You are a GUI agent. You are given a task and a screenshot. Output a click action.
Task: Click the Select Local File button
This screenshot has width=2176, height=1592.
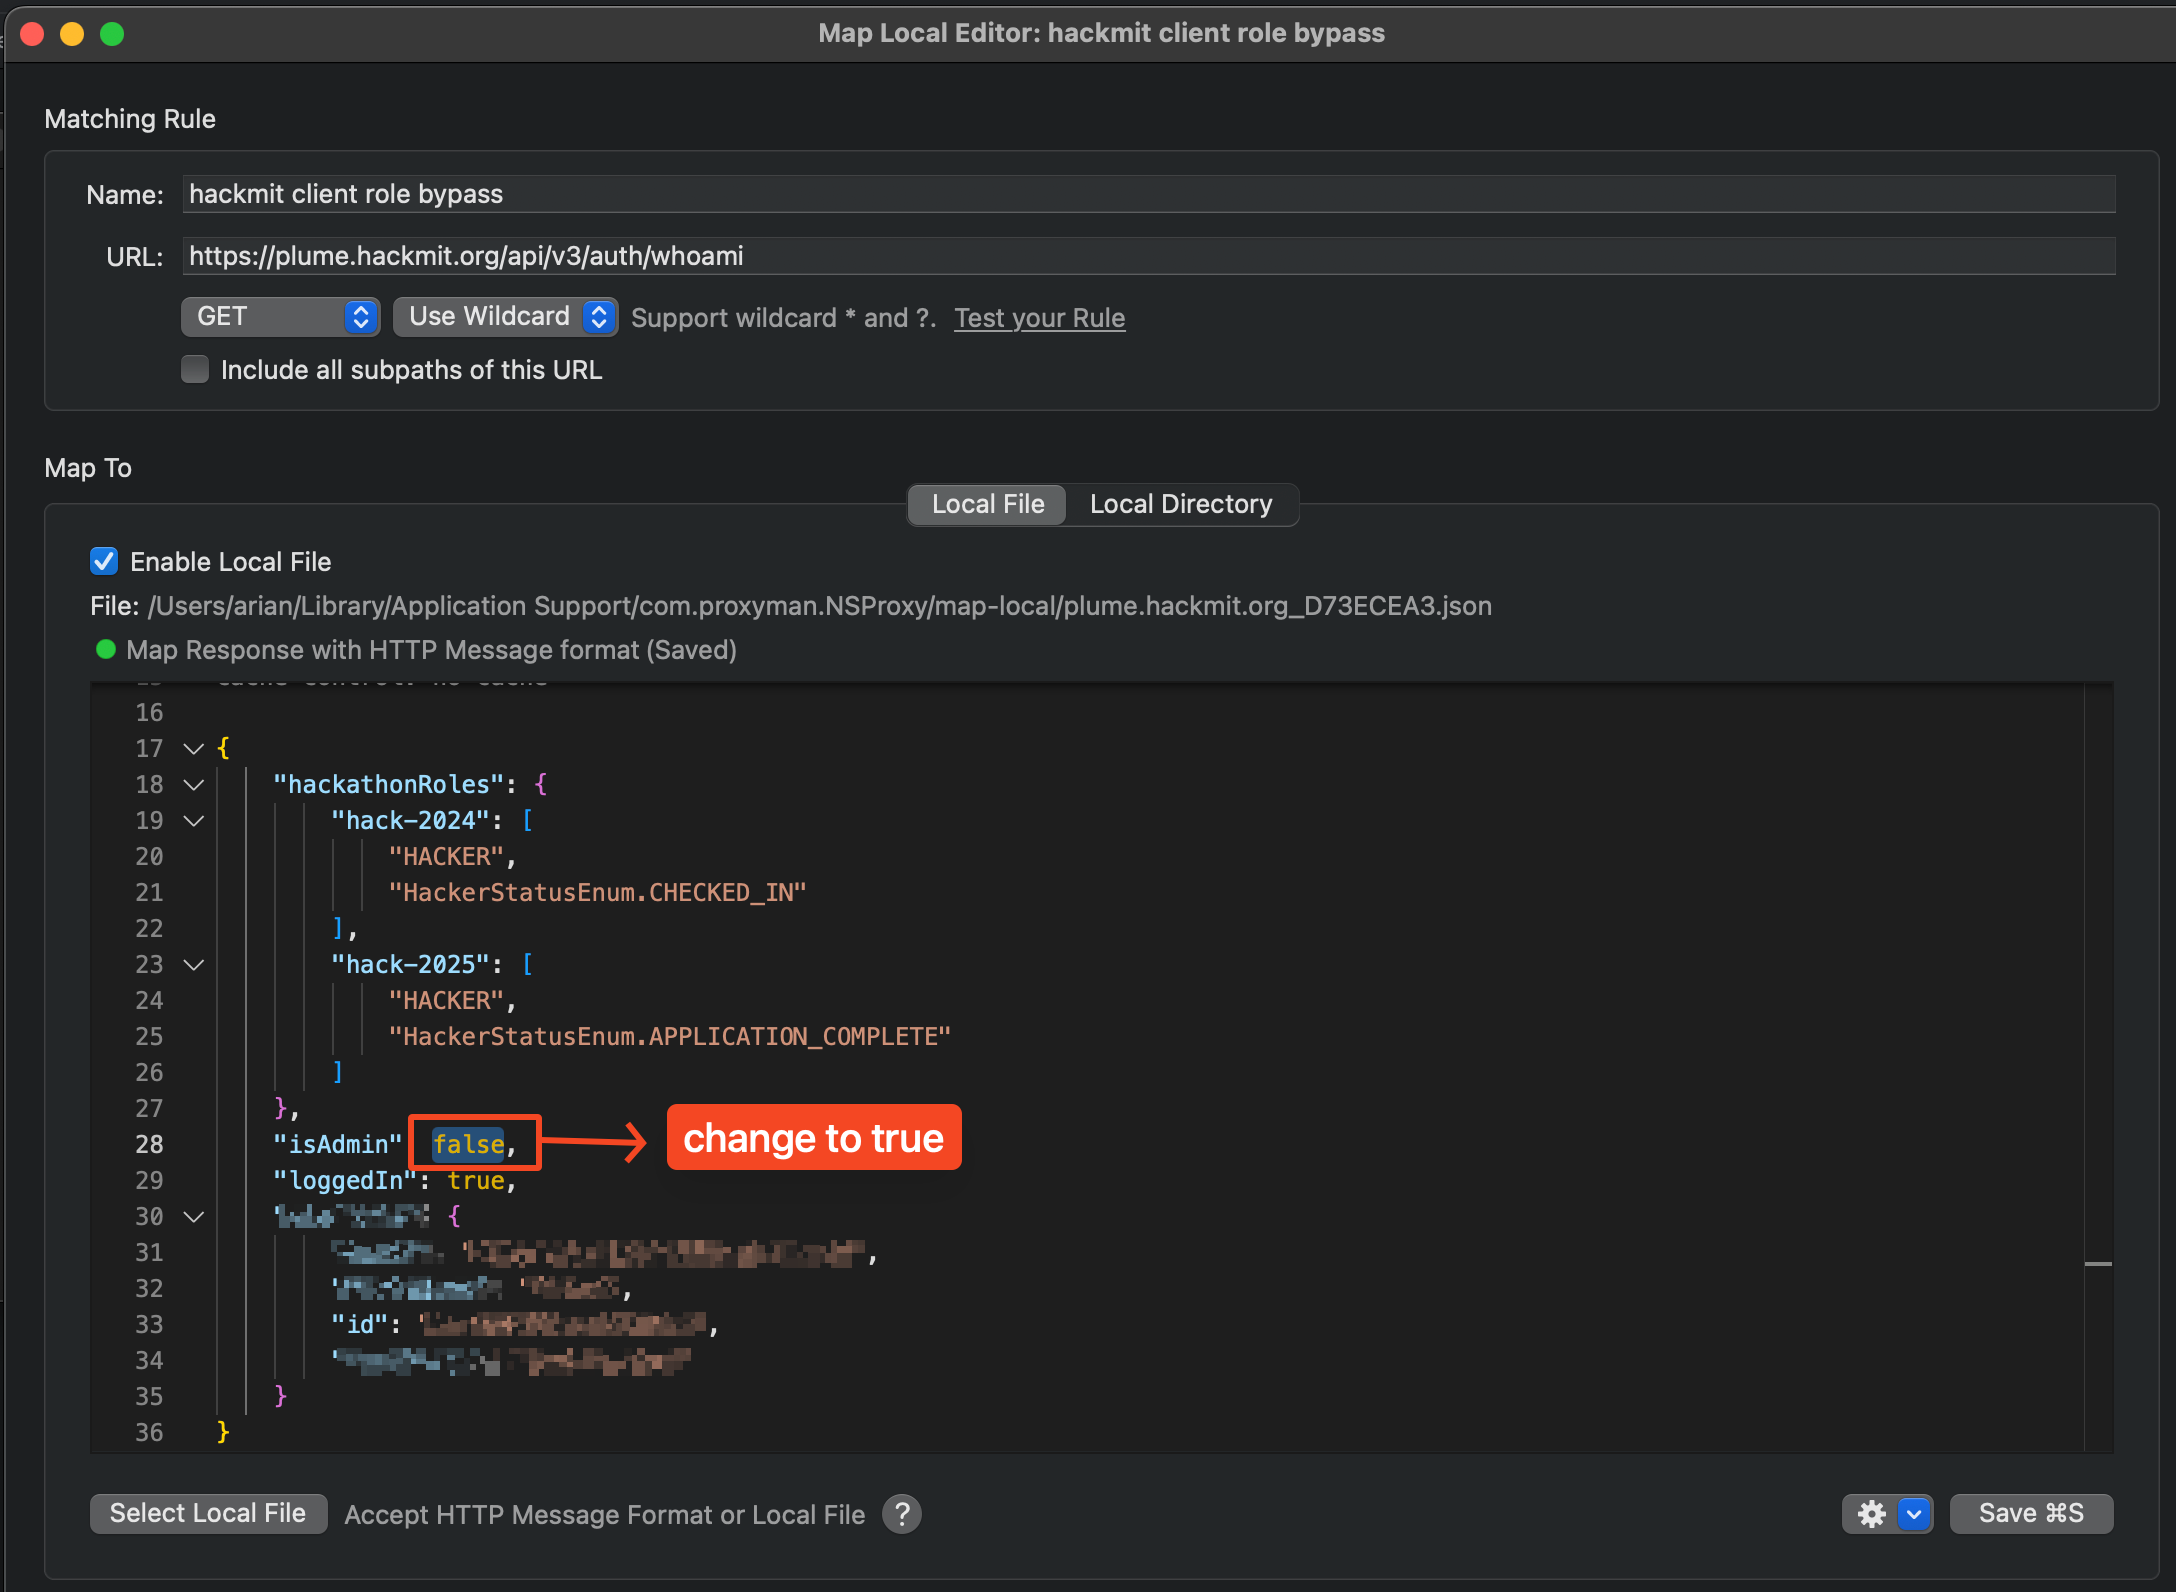(208, 1513)
